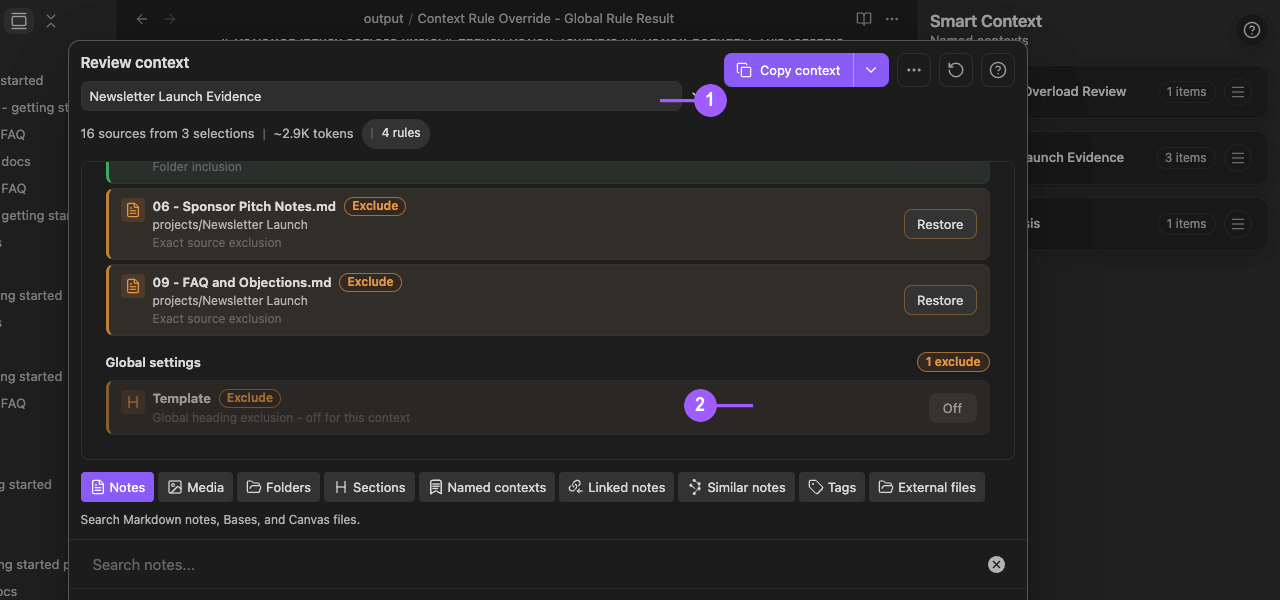Select the External files tab
The image size is (1280, 600).
click(x=927, y=487)
